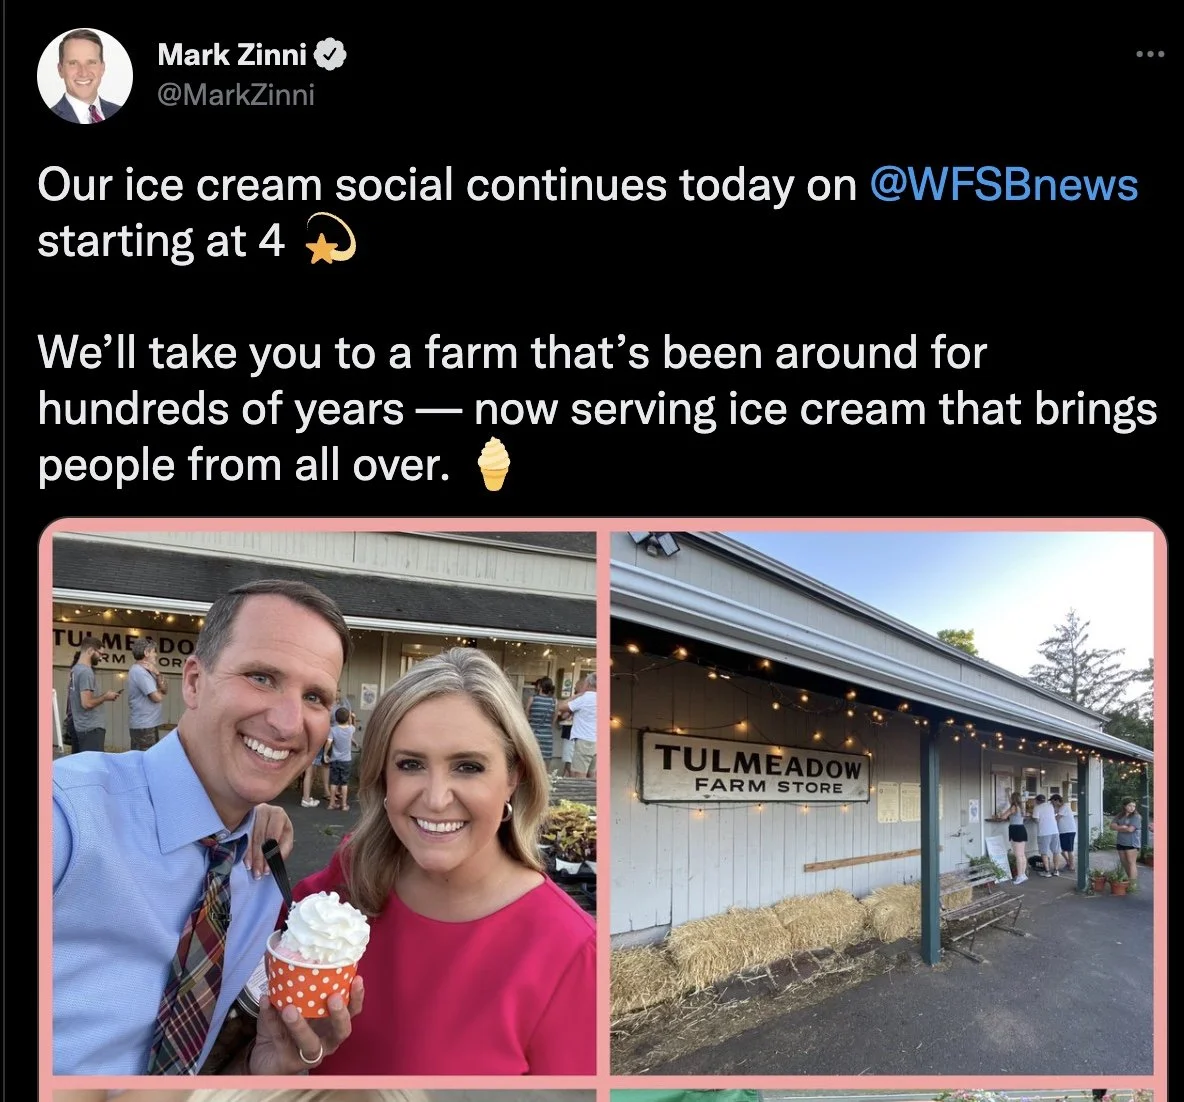This screenshot has width=1184, height=1102.
Task: Click the ice cream cone emoji
Action: [x=494, y=464]
